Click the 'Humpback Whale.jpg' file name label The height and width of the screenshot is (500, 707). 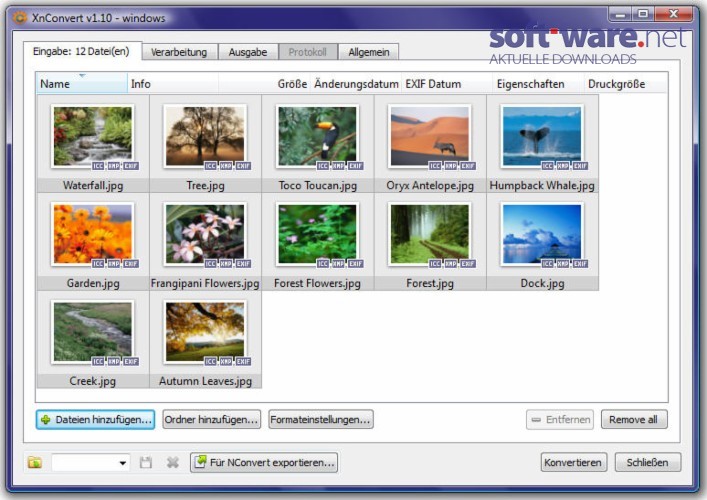(x=542, y=185)
